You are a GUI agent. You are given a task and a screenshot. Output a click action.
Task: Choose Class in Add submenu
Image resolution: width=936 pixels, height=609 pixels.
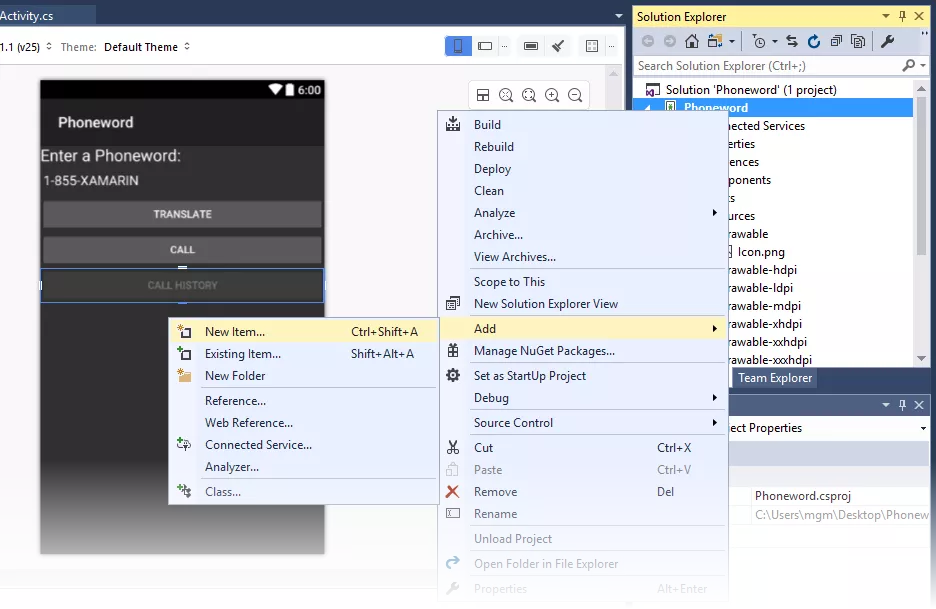point(304,492)
